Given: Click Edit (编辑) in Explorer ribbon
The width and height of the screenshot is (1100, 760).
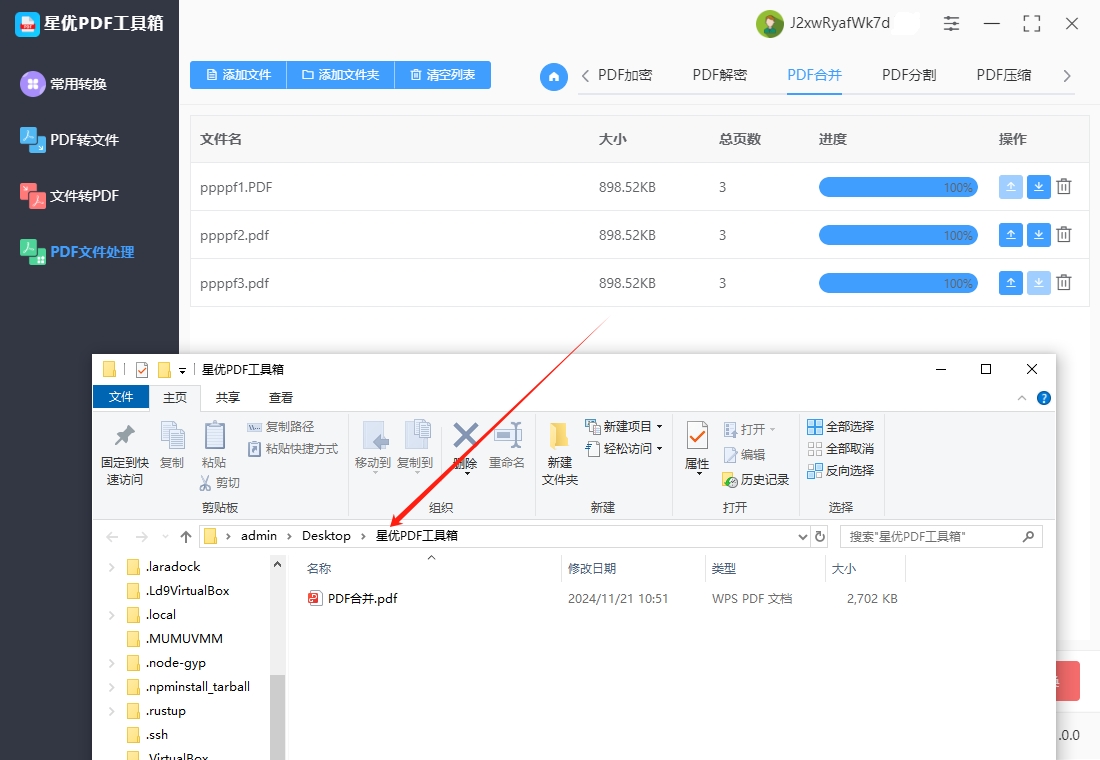Looking at the screenshot, I should [744, 455].
